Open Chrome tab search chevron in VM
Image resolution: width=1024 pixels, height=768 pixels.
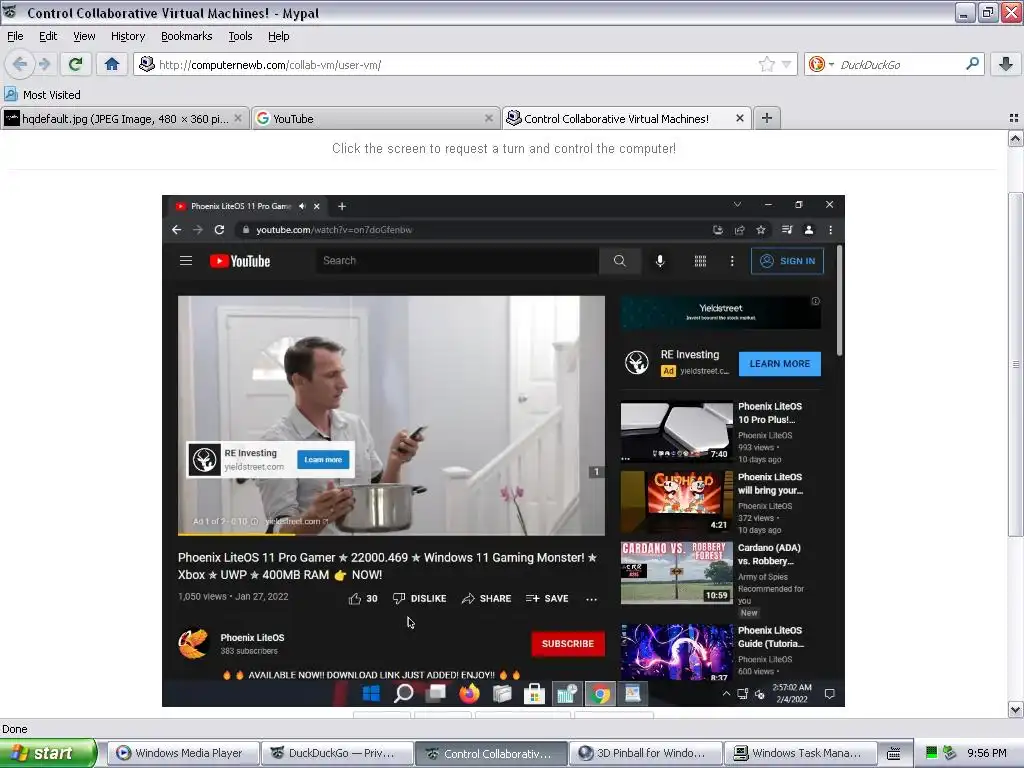pyautogui.click(x=737, y=204)
